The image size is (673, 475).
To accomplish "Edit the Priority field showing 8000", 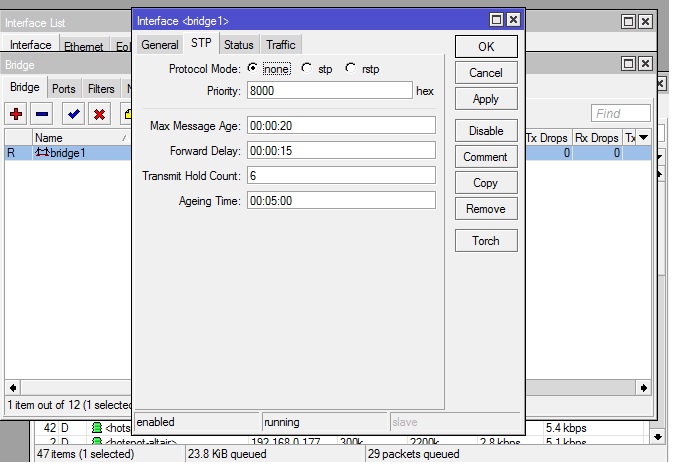I will (330, 91).
